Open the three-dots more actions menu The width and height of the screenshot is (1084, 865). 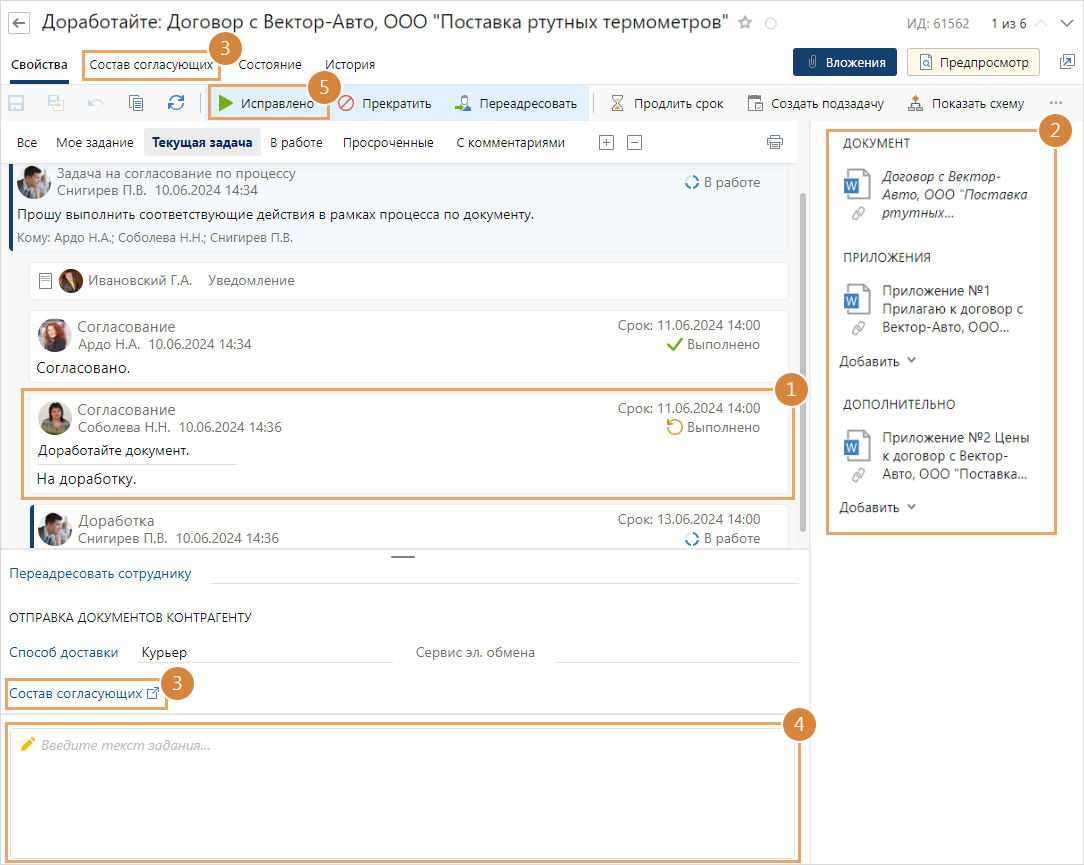1056,103
